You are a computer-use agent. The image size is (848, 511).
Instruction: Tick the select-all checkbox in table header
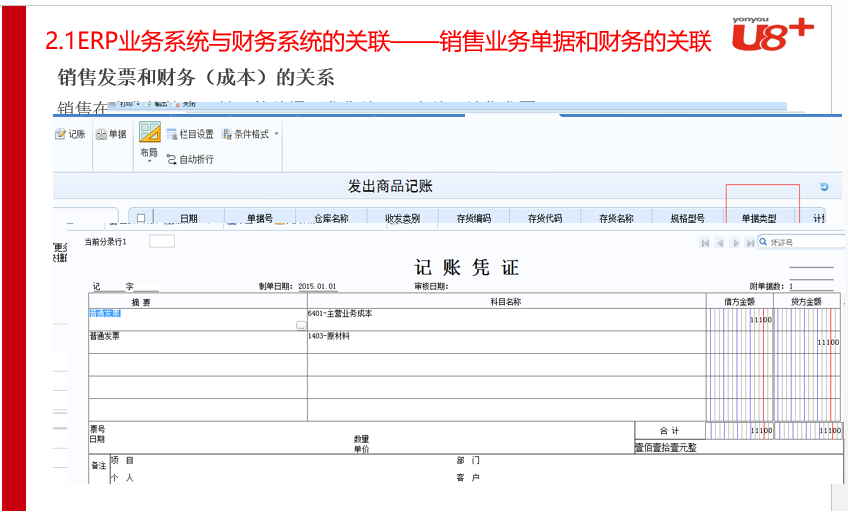coord(141,218)
